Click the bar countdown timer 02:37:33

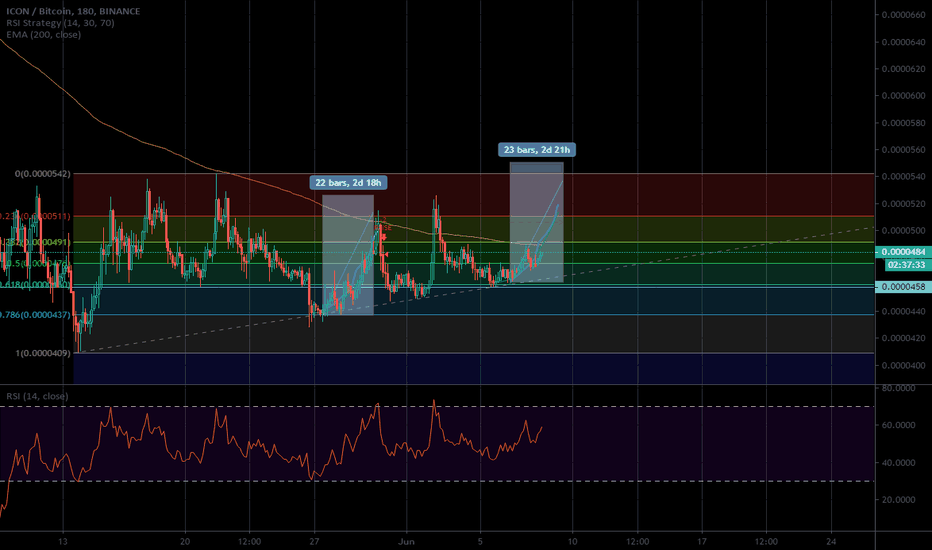[906, 265]
